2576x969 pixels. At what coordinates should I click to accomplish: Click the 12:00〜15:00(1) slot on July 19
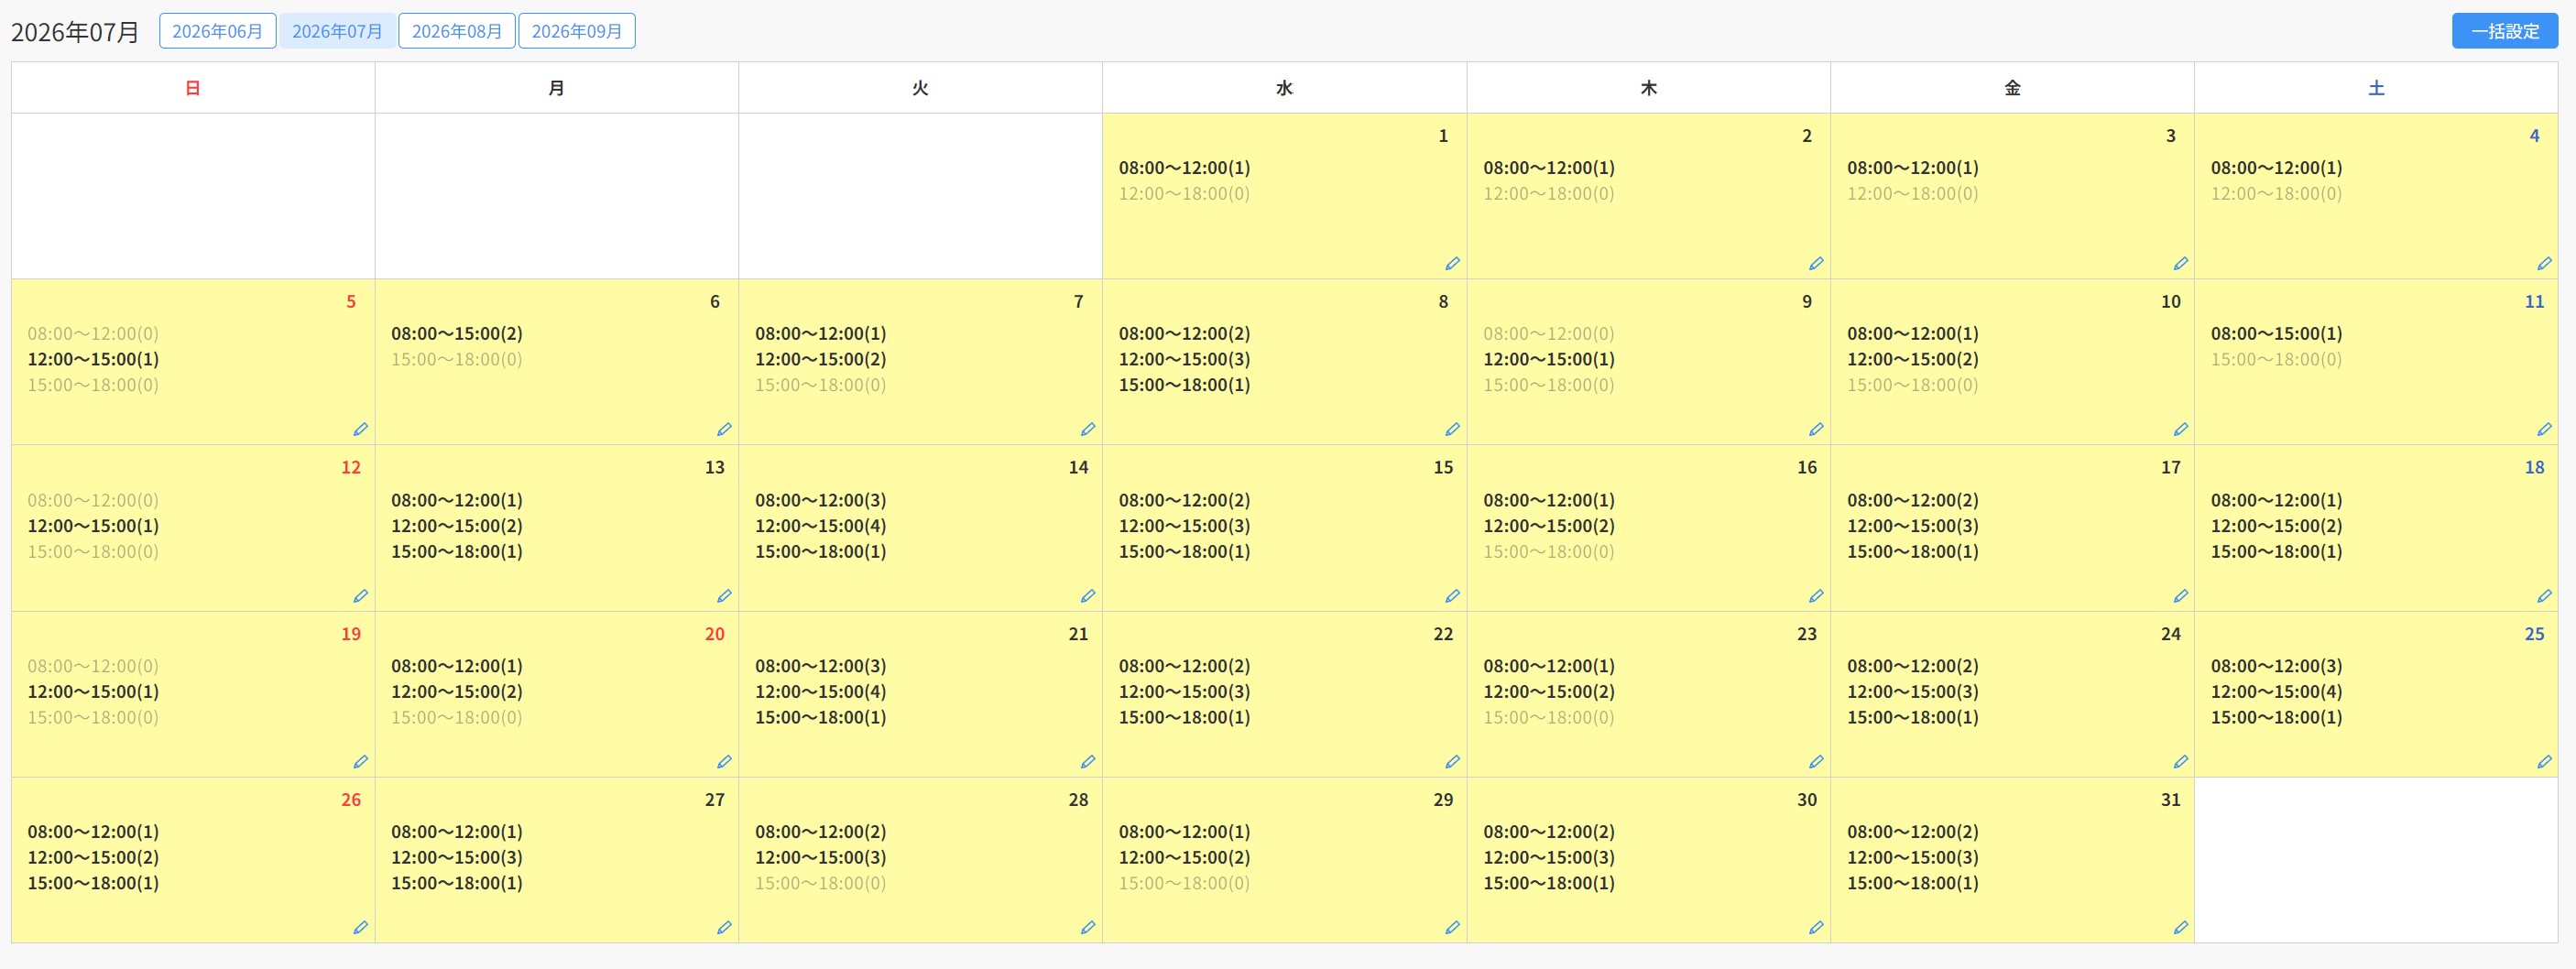93,692
